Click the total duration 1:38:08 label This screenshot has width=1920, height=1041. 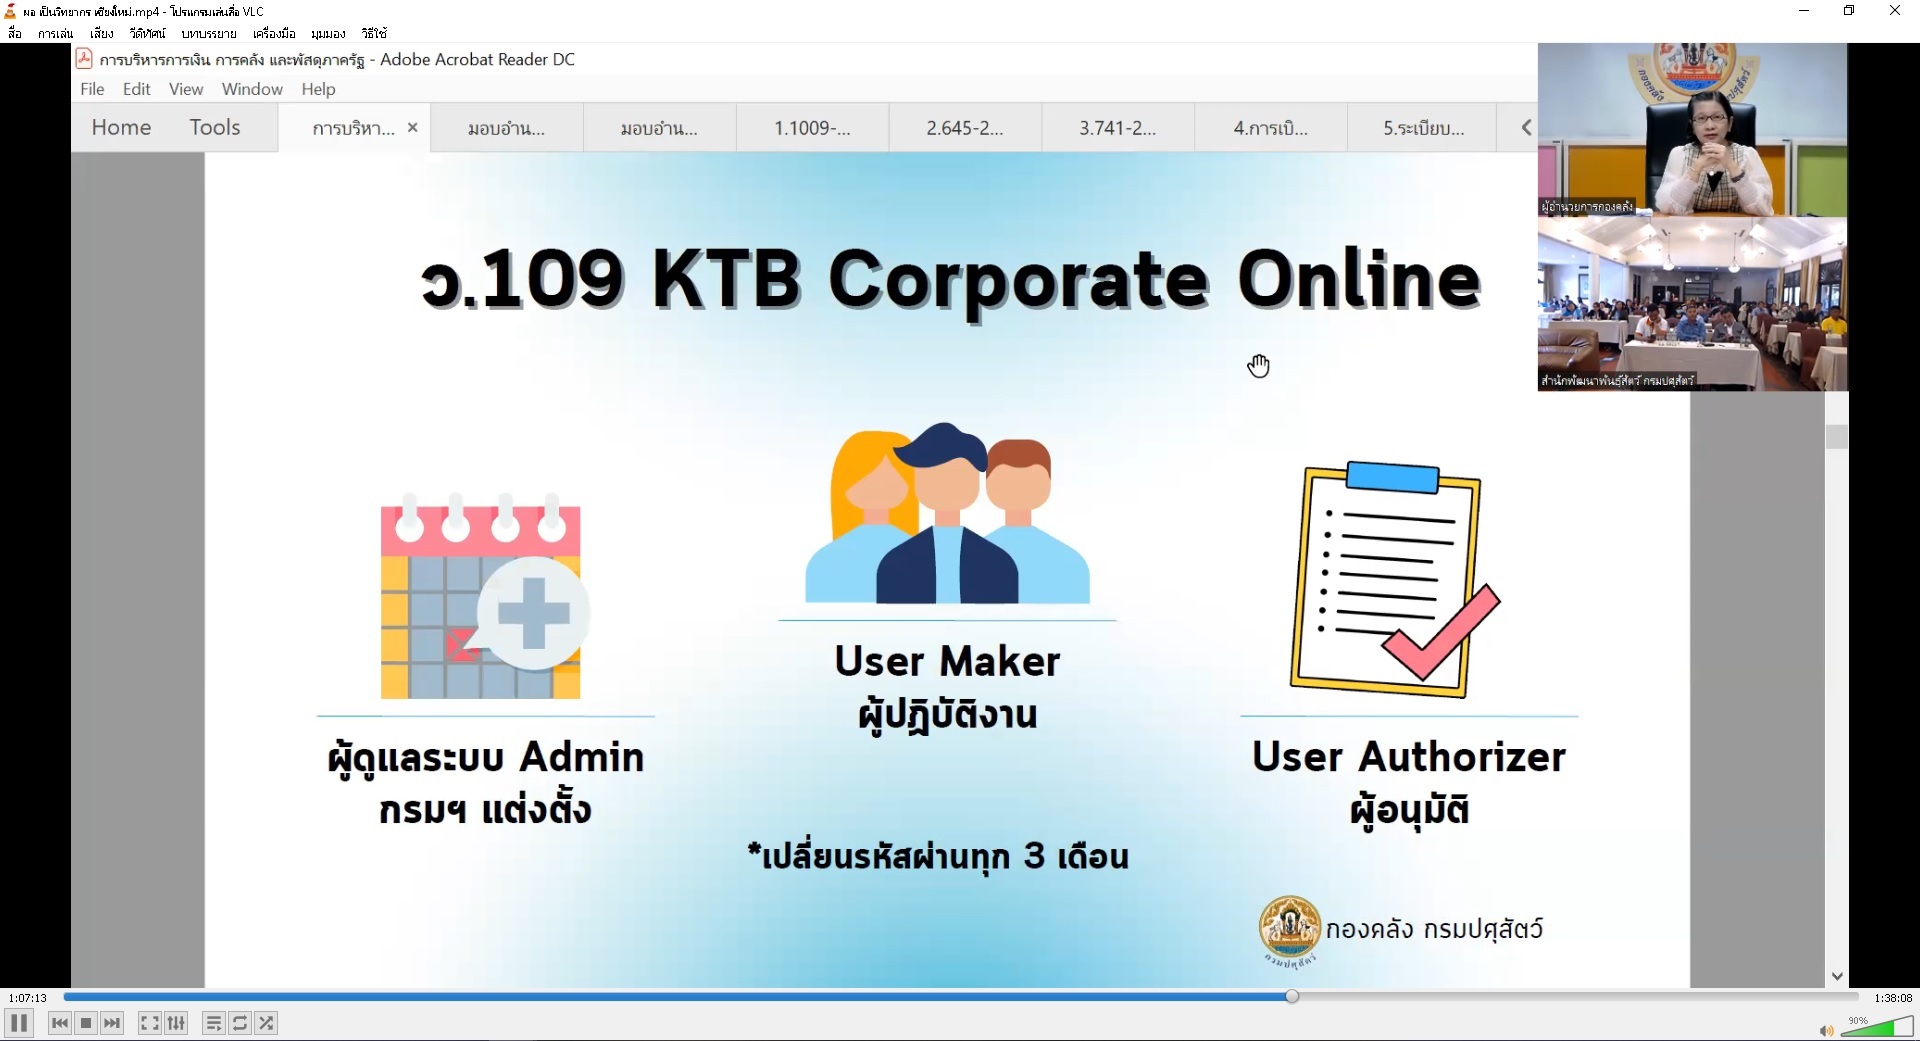(x=1893, y=998)
